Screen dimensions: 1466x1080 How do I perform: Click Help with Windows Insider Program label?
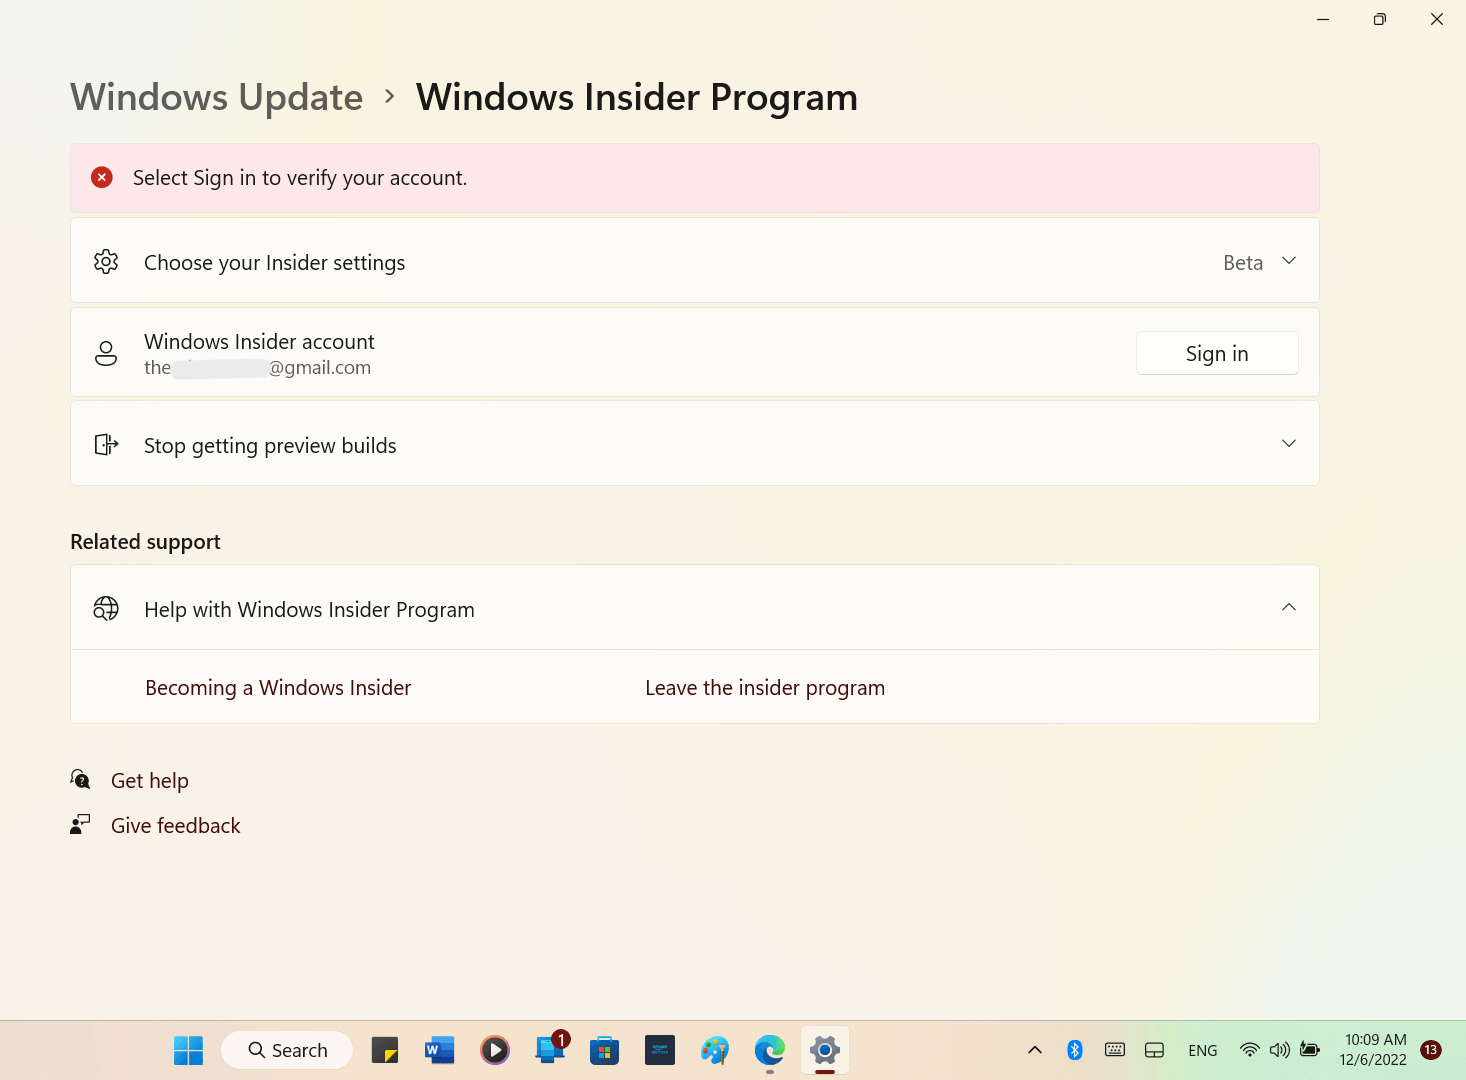click(x=309, y=610)
